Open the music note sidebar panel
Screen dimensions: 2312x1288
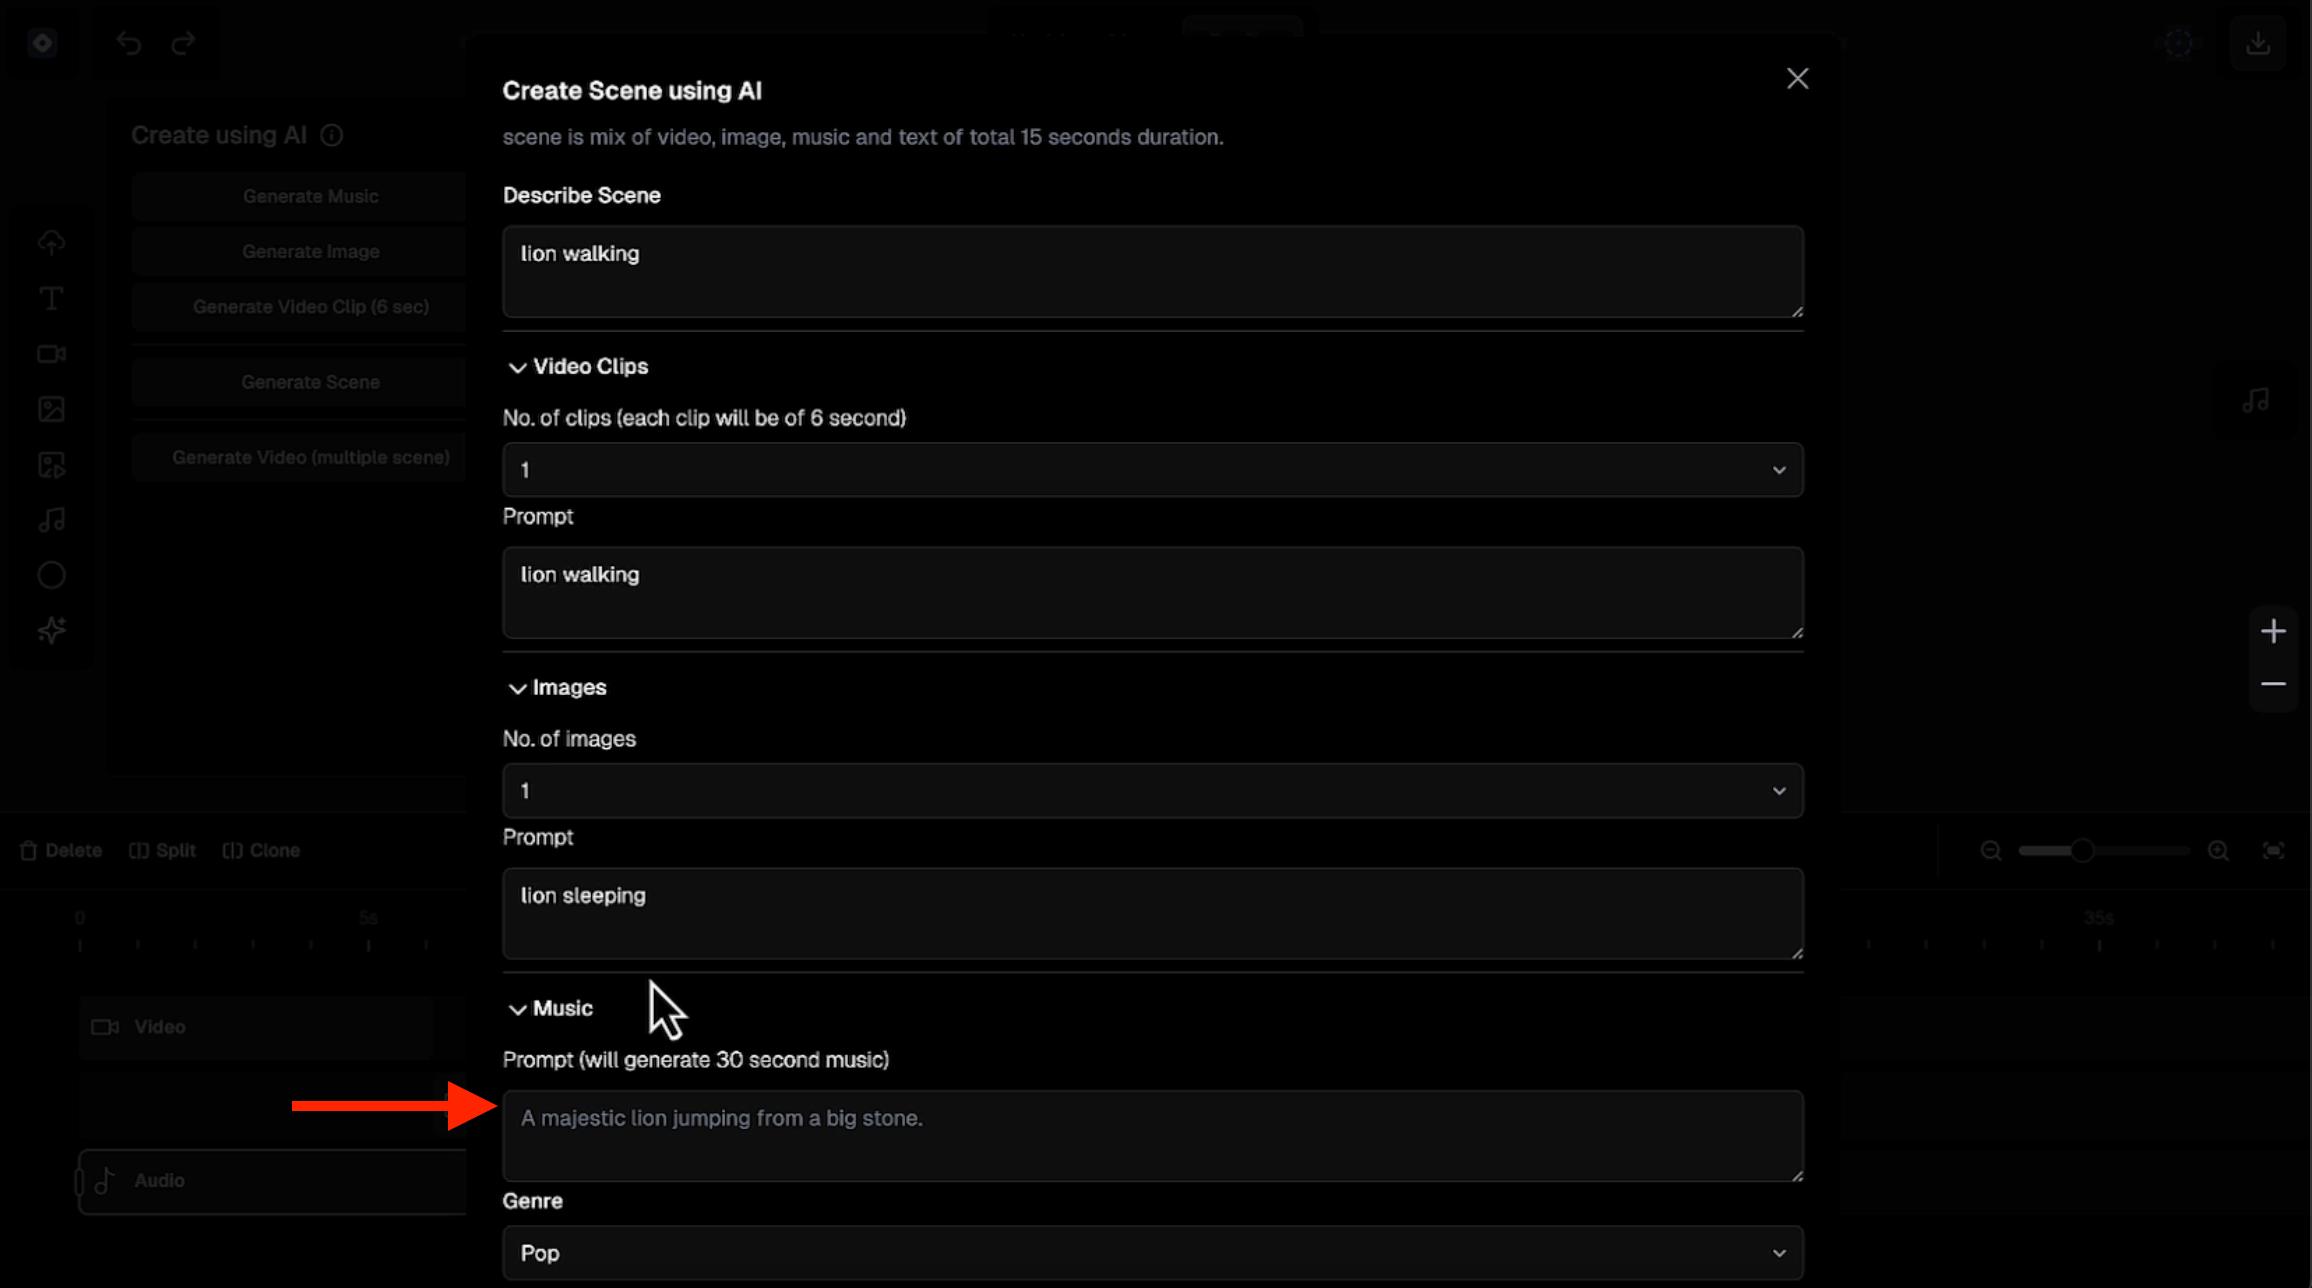click(x=51, y=520)
